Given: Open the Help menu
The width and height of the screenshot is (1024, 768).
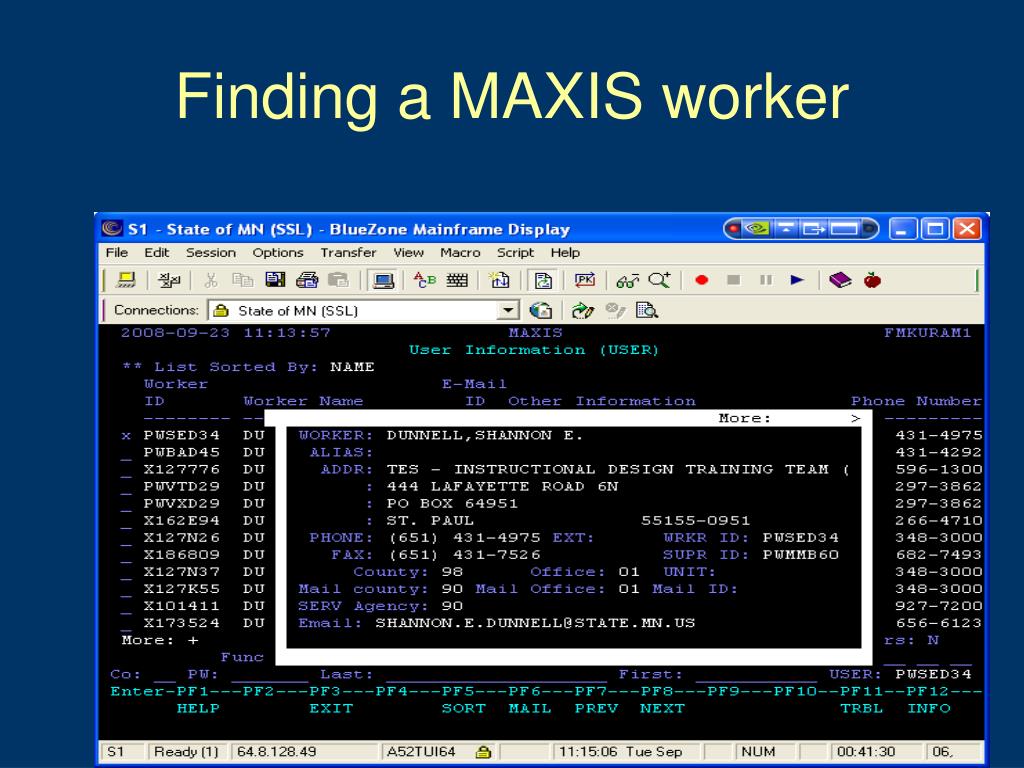Looking at the screenshot, I should point(565,253).
